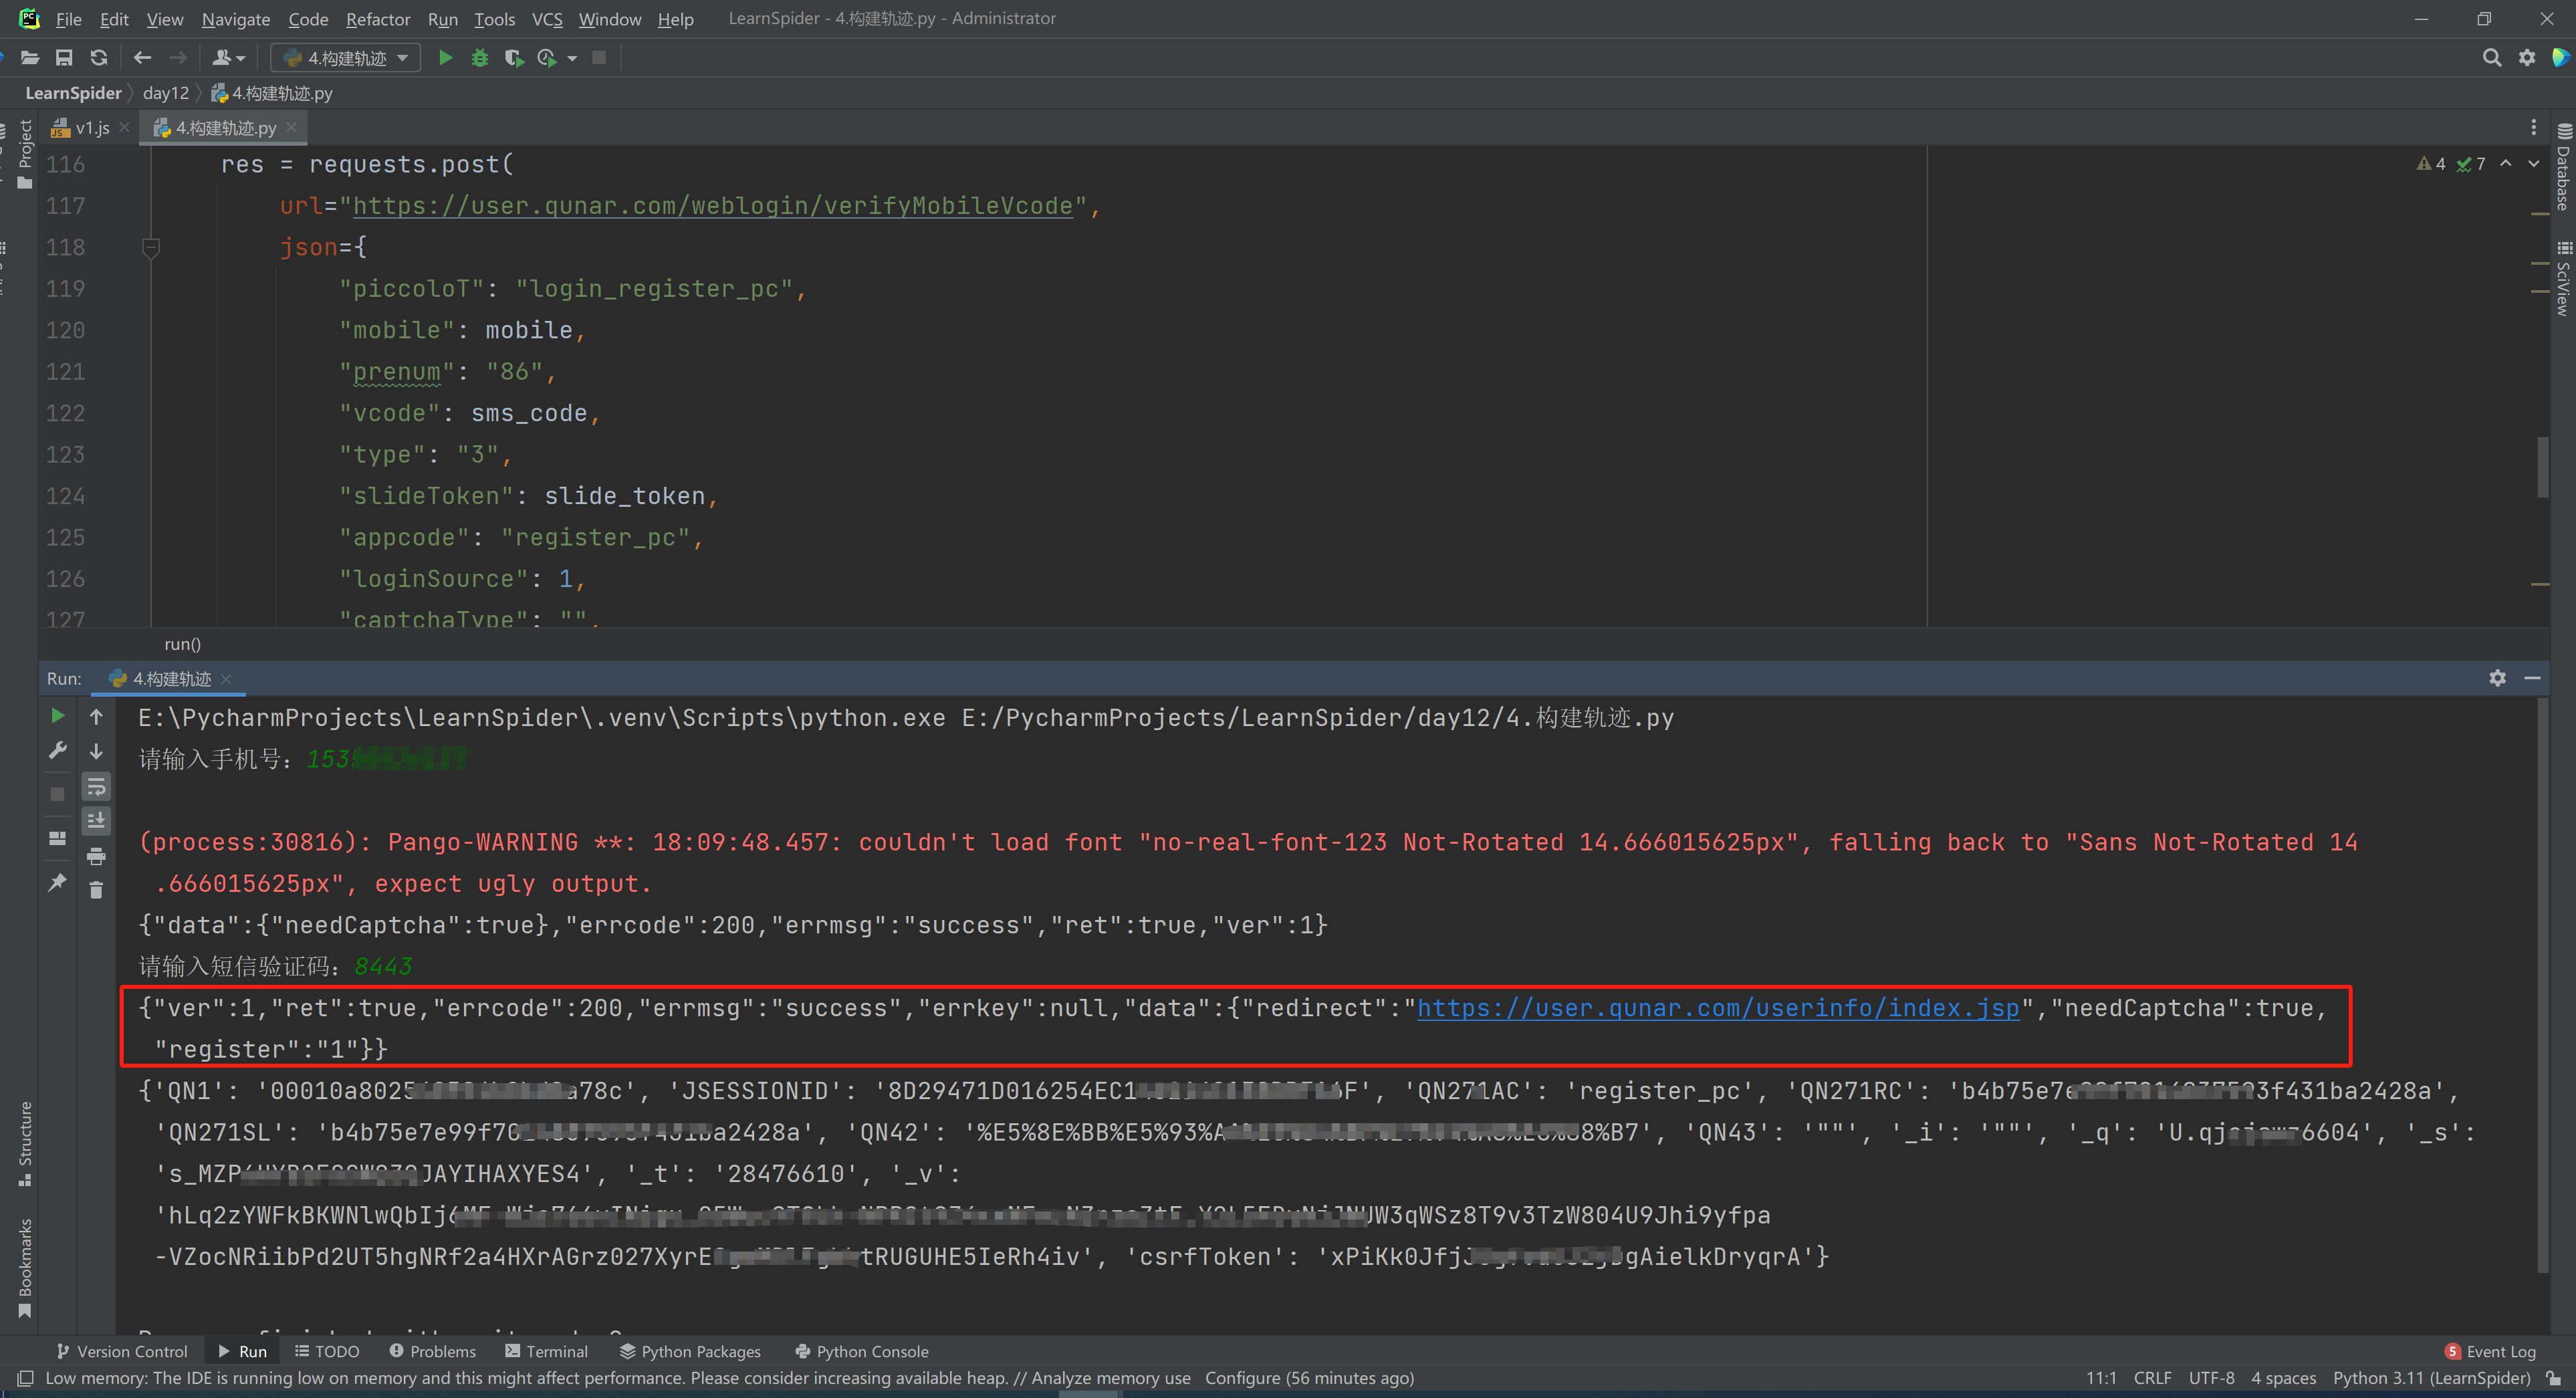Change line separator CRLF in status bar

(2152, 1379)
